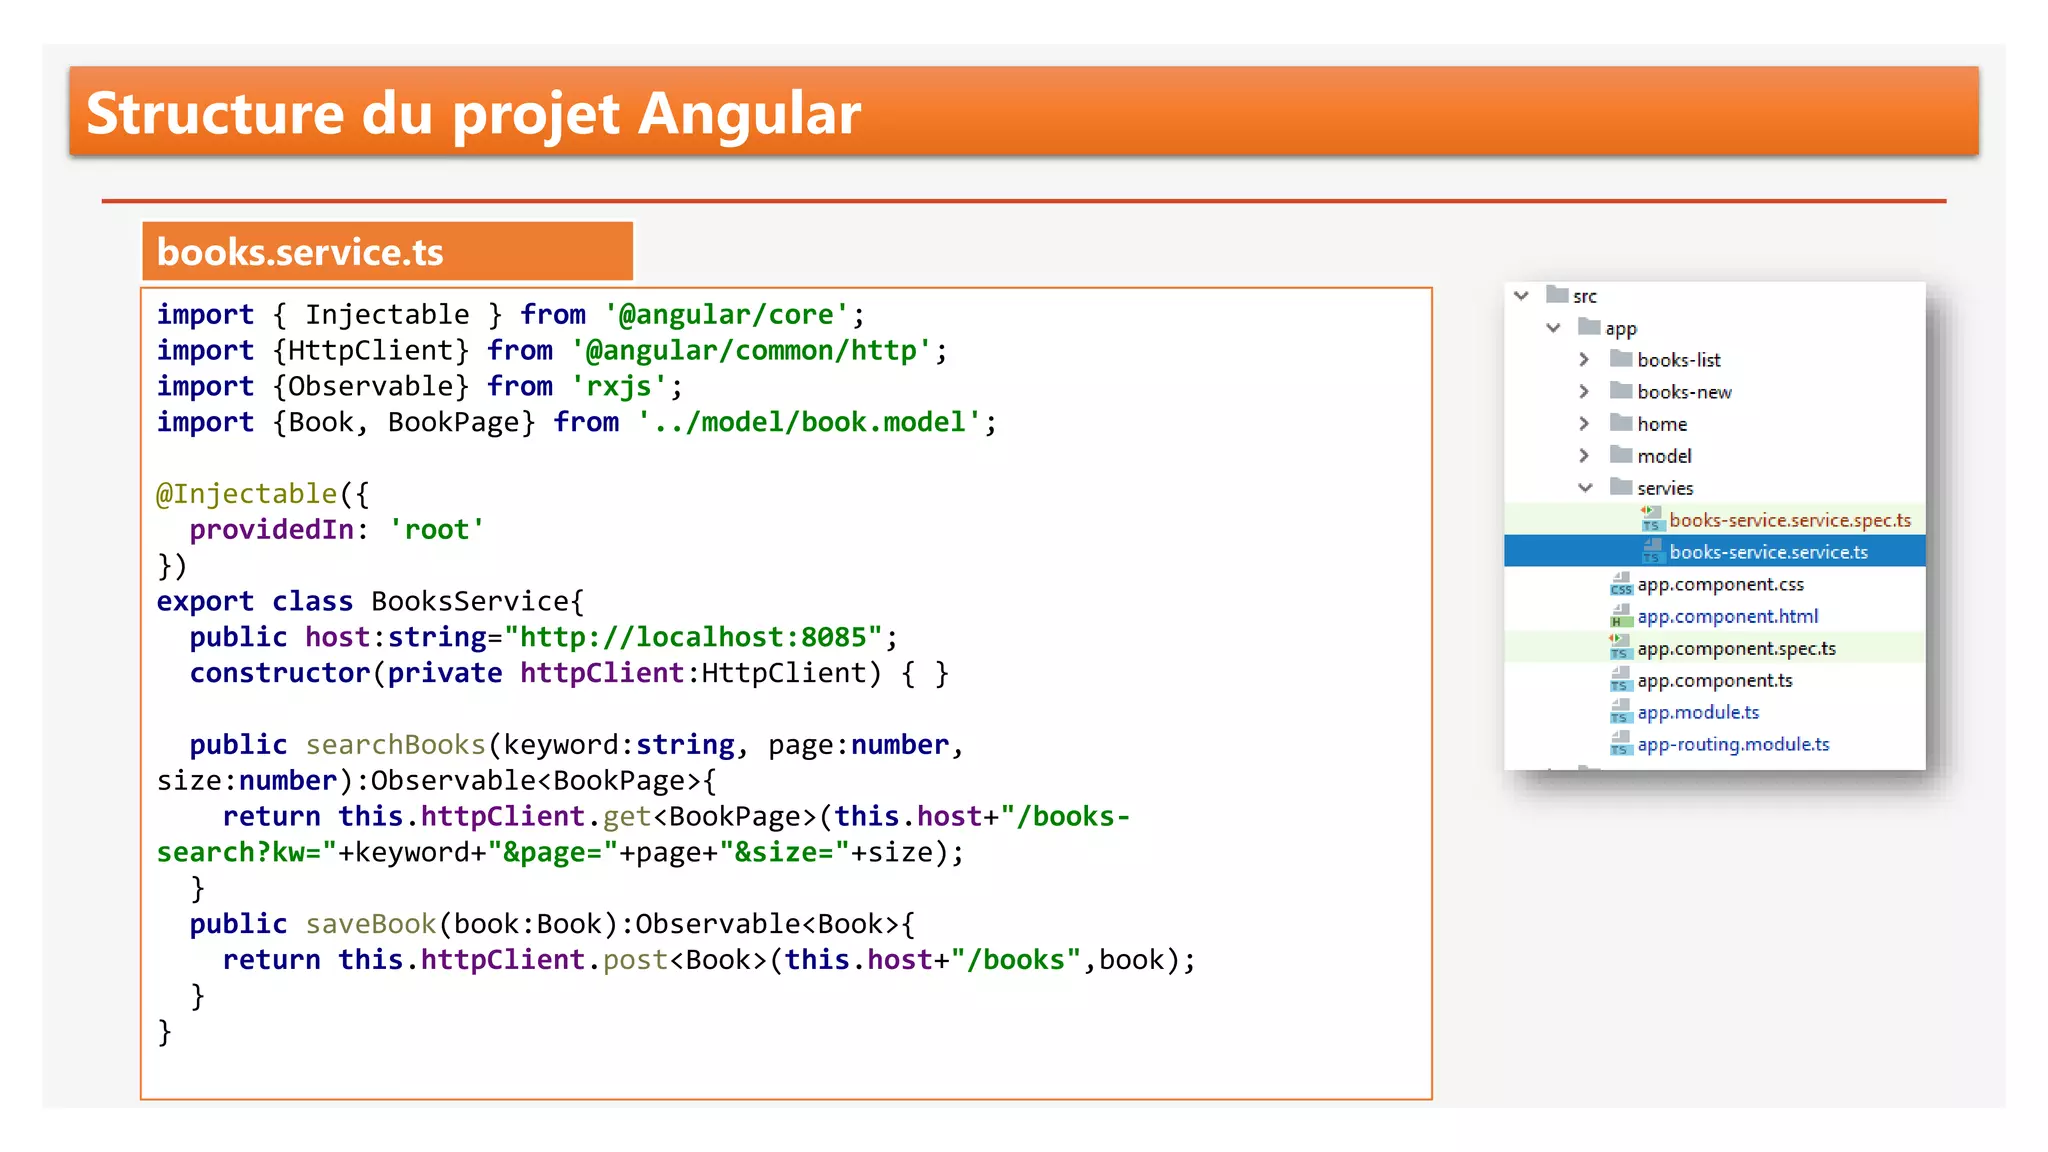Click the "/books" string in saveBook

(x=1016, y=960)
